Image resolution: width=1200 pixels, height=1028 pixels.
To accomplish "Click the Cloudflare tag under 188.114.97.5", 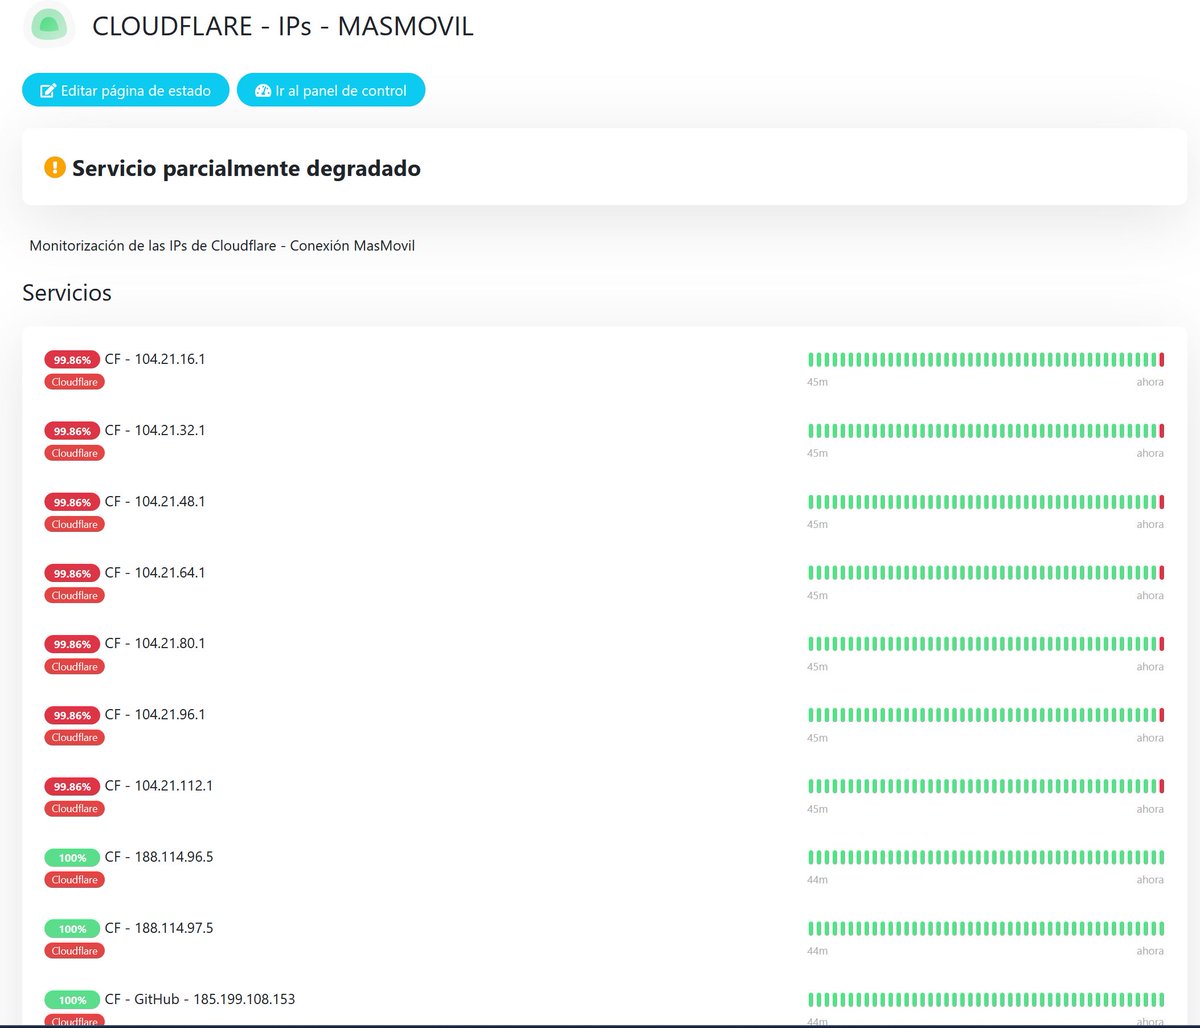I will pos(74,950).
